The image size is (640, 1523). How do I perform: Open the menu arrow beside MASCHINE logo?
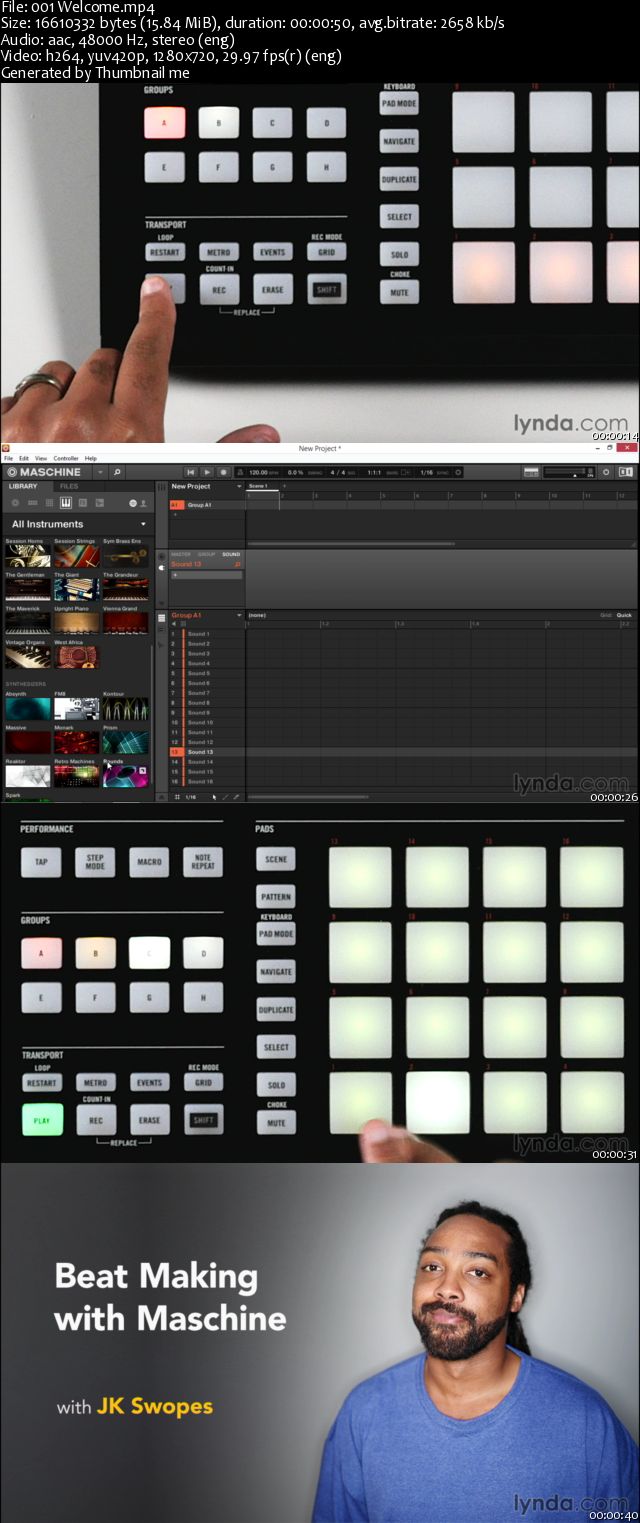tap(100, 472)
